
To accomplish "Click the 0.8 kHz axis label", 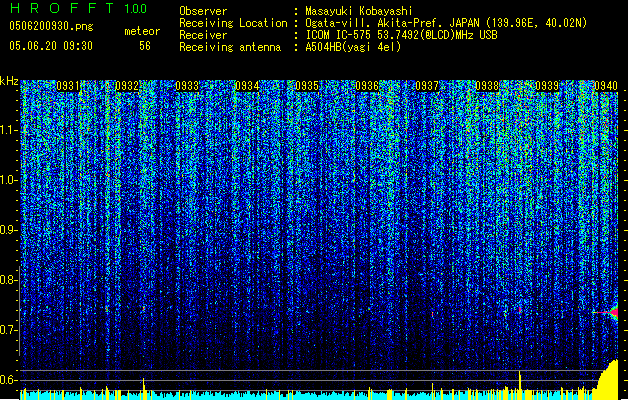I will [8, 280].
